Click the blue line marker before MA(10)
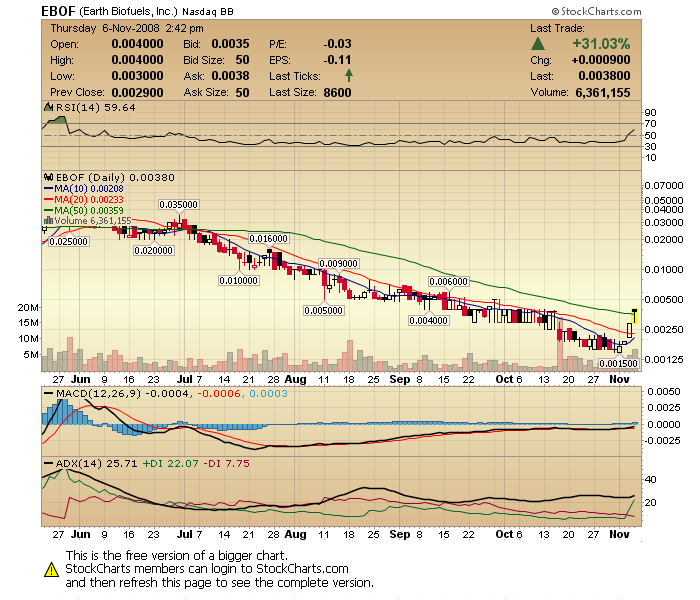 48,189
